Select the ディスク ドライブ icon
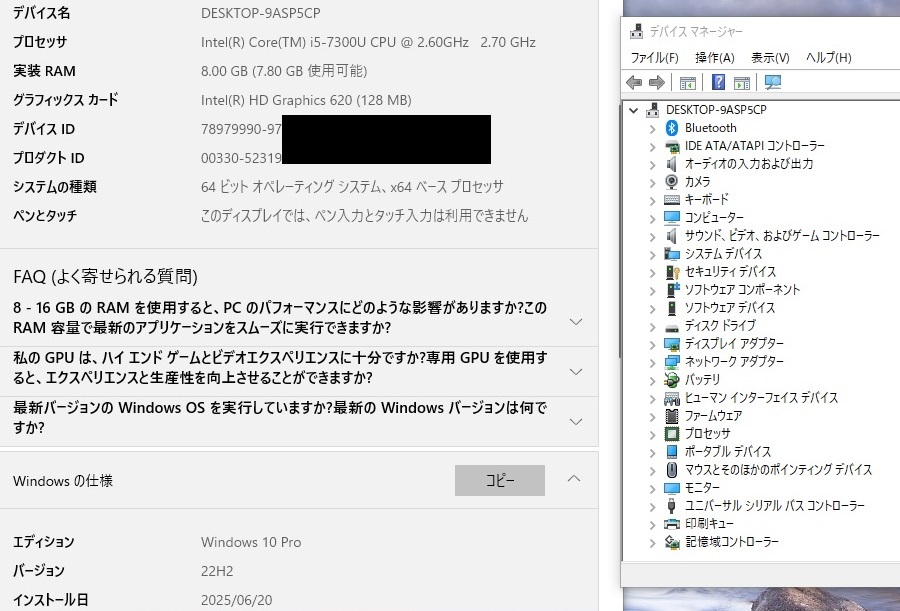900x611 pixels. pyautogui.click(x=672, y=326)
